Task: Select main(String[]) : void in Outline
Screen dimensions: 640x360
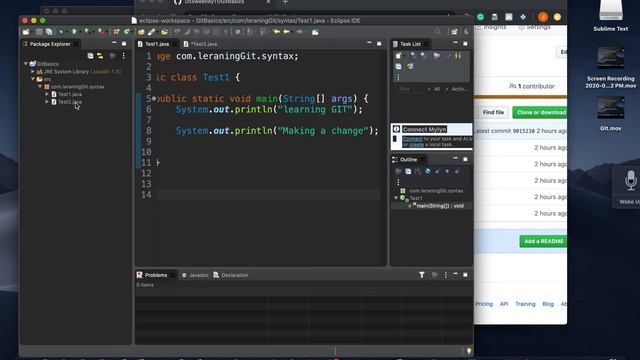Action: (440, 206)
